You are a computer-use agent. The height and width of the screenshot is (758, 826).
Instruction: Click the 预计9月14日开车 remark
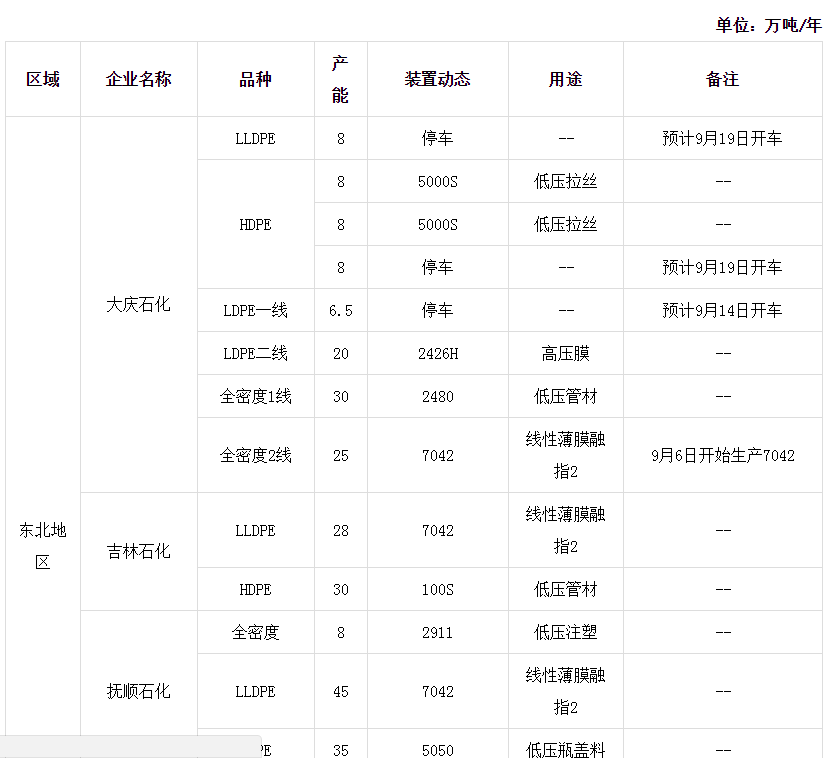722,310
